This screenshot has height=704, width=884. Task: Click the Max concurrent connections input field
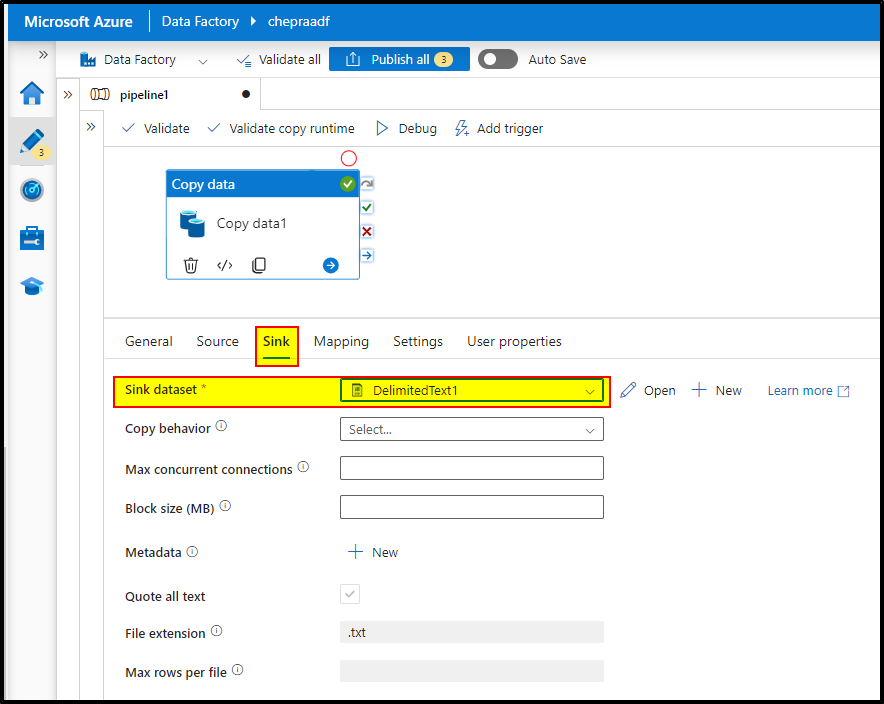click(472, 468)
